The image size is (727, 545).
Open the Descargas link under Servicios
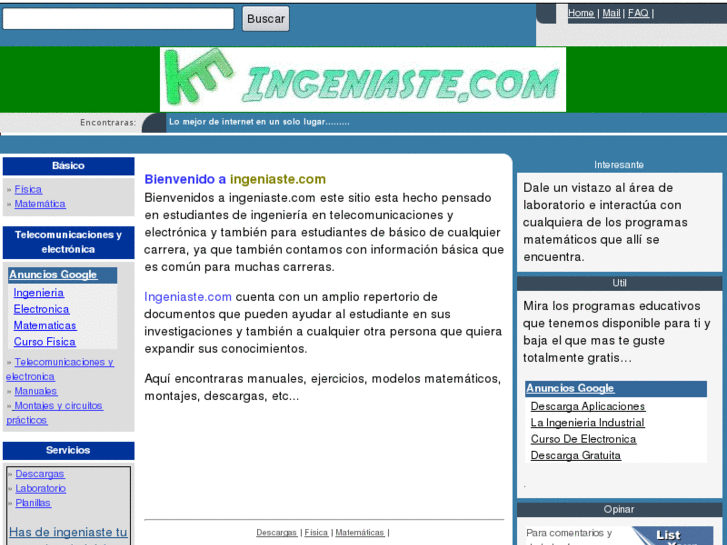click(40, 474)
